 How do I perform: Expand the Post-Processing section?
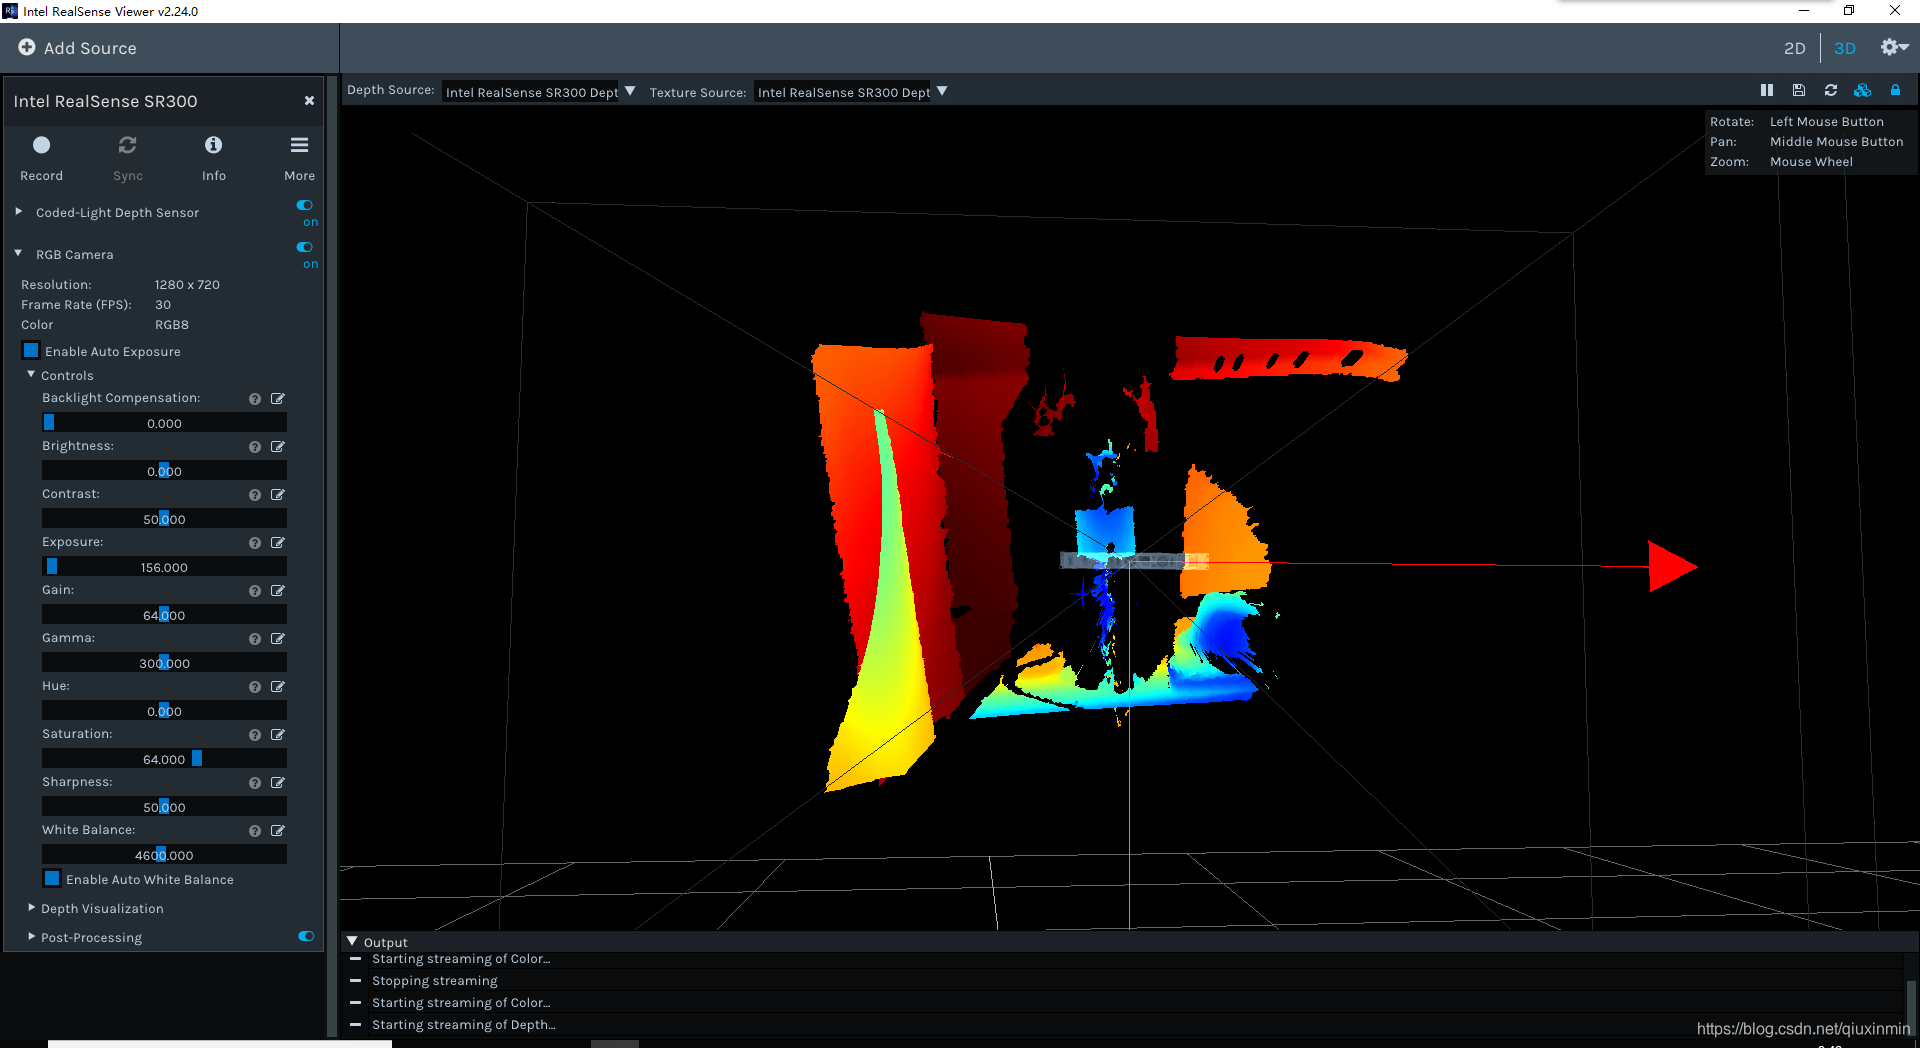click(x=31, y=936)
